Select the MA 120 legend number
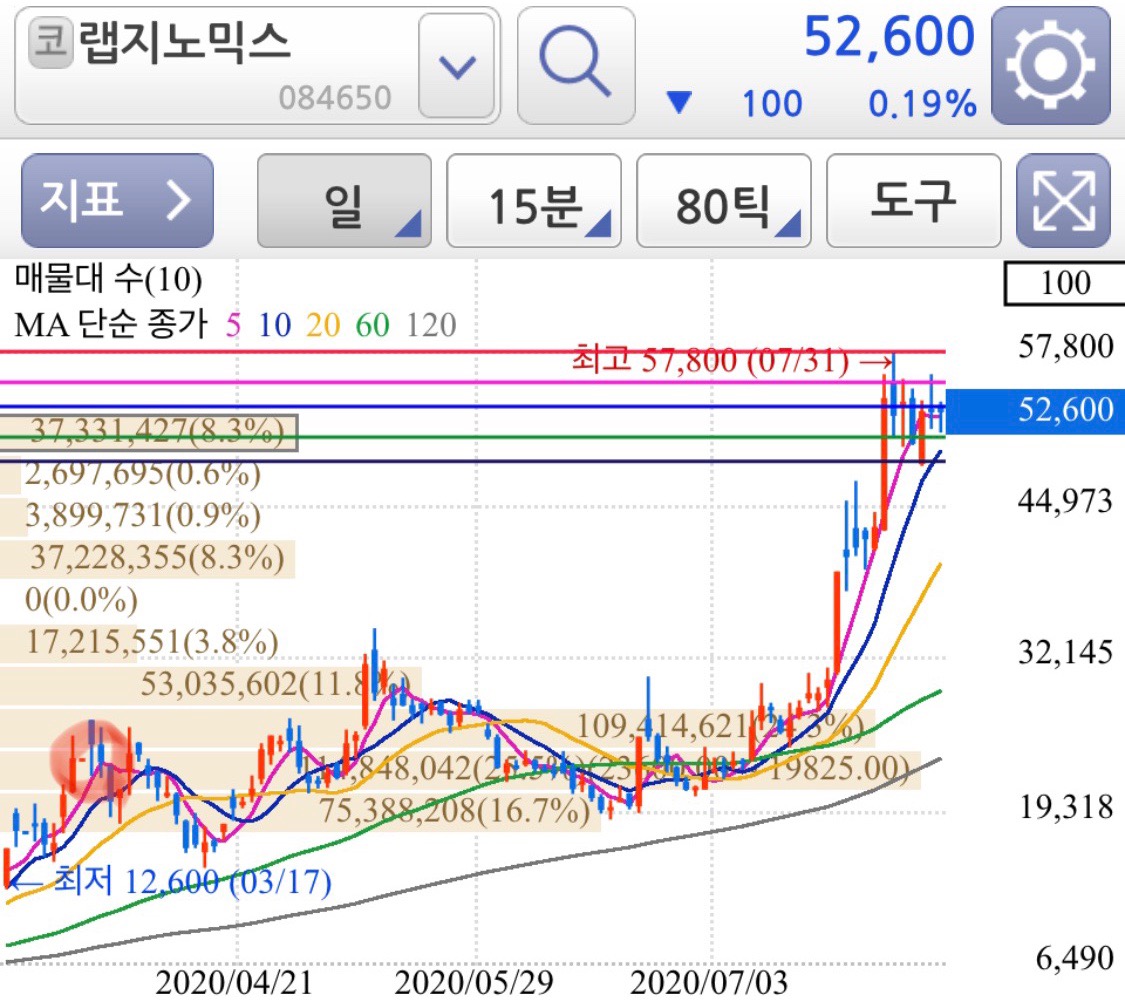This screenshot has height=1008, width=1125. [431, 326]
